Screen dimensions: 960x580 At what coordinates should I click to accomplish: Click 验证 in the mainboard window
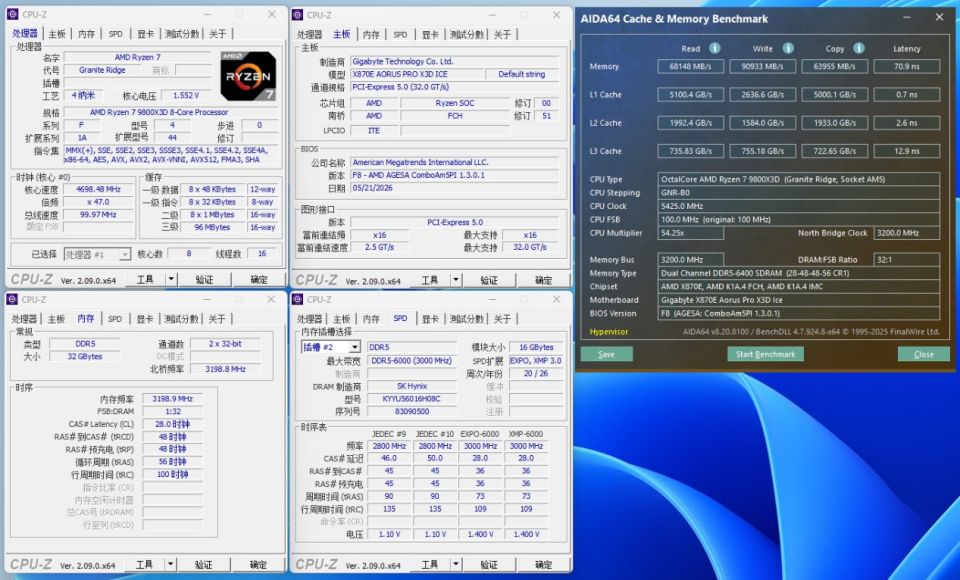tap(489, 280)
